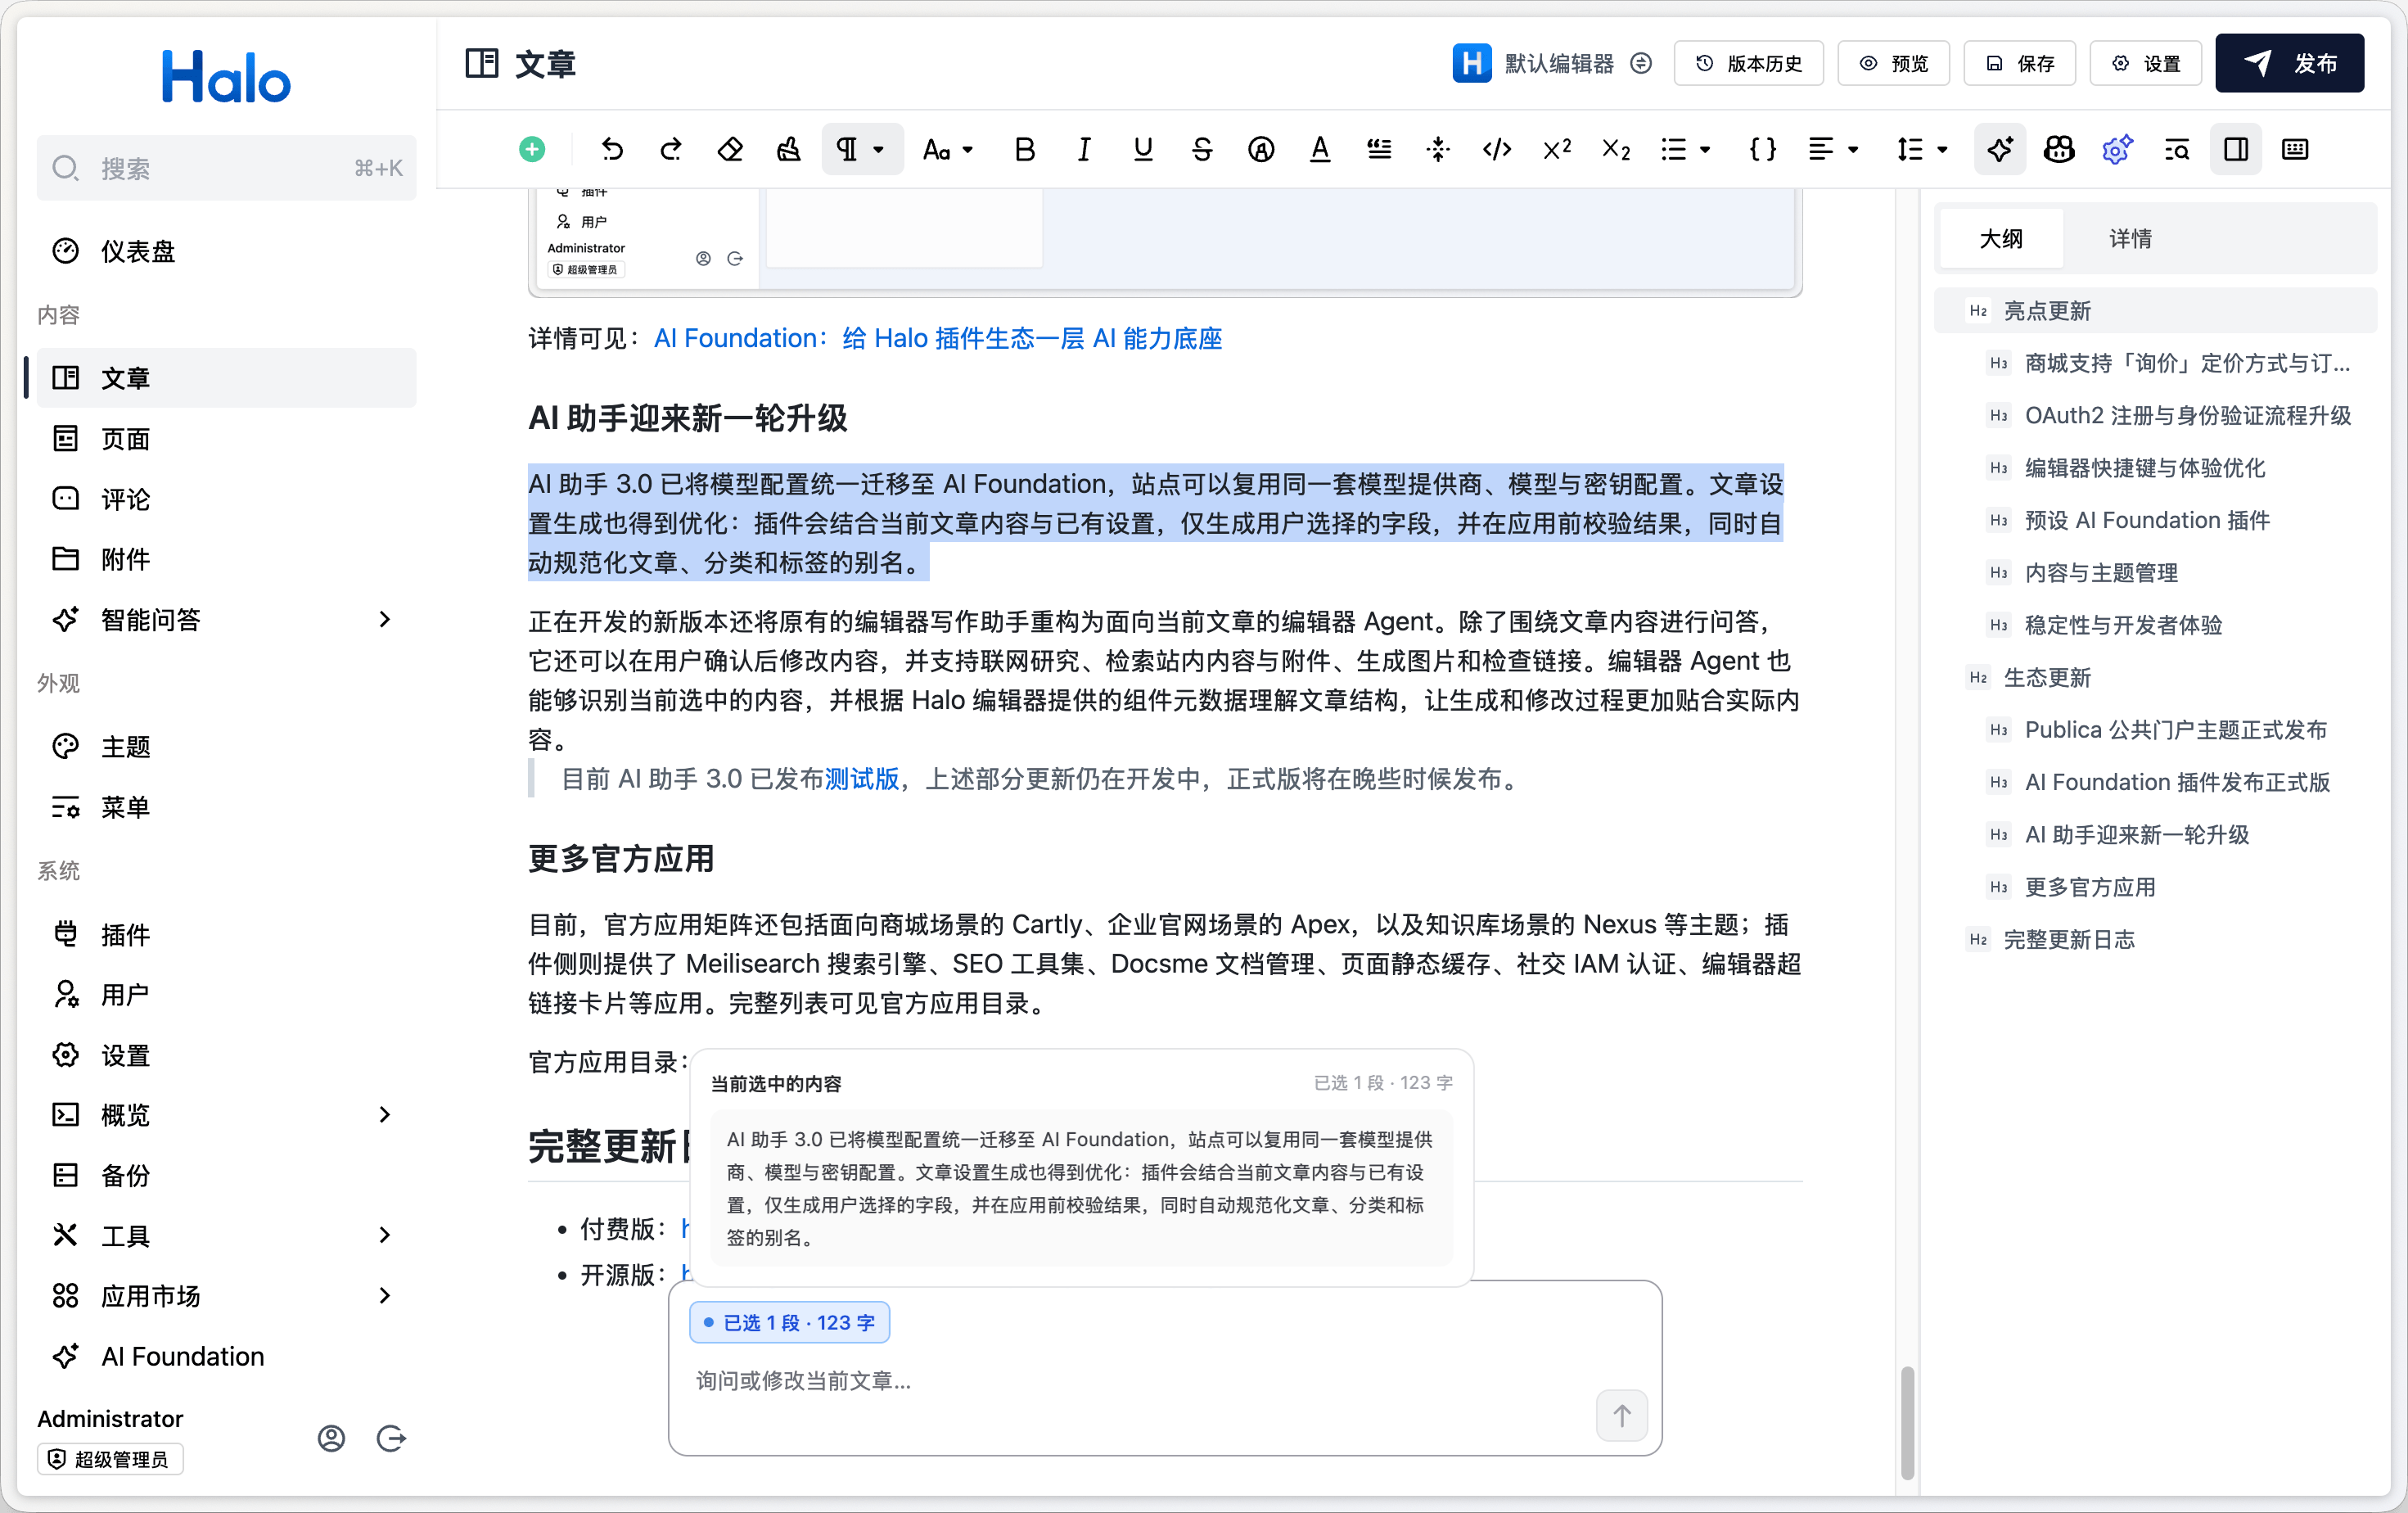Open the user profile icon
The height and width of the screenshot is (1513, 2408).
[331, 1438]
